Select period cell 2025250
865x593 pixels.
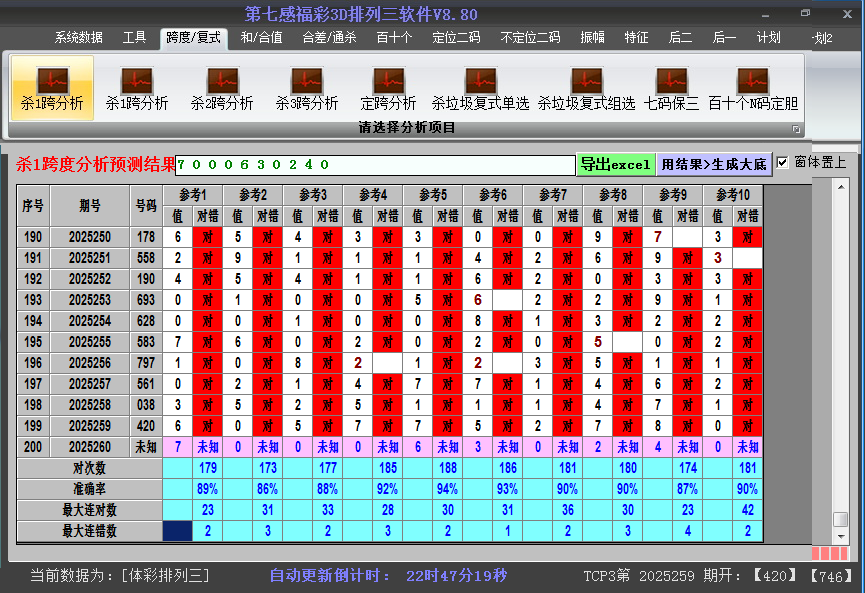(90, 237)
